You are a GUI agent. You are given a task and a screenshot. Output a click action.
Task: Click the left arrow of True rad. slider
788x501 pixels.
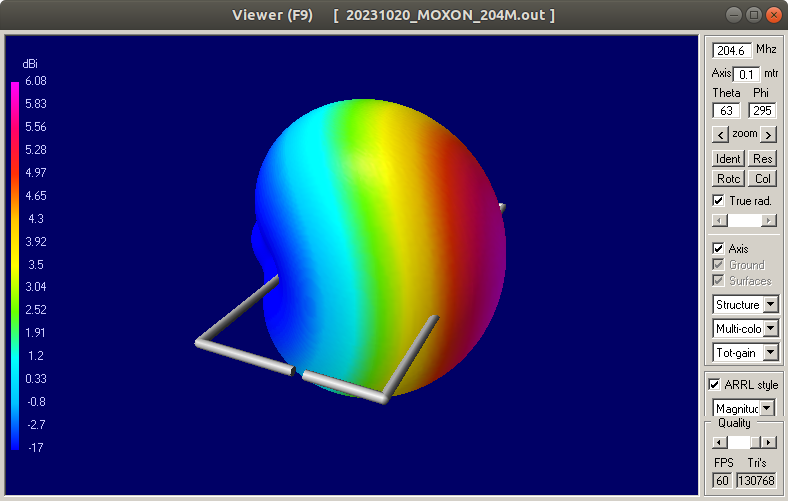coord(718,220)
